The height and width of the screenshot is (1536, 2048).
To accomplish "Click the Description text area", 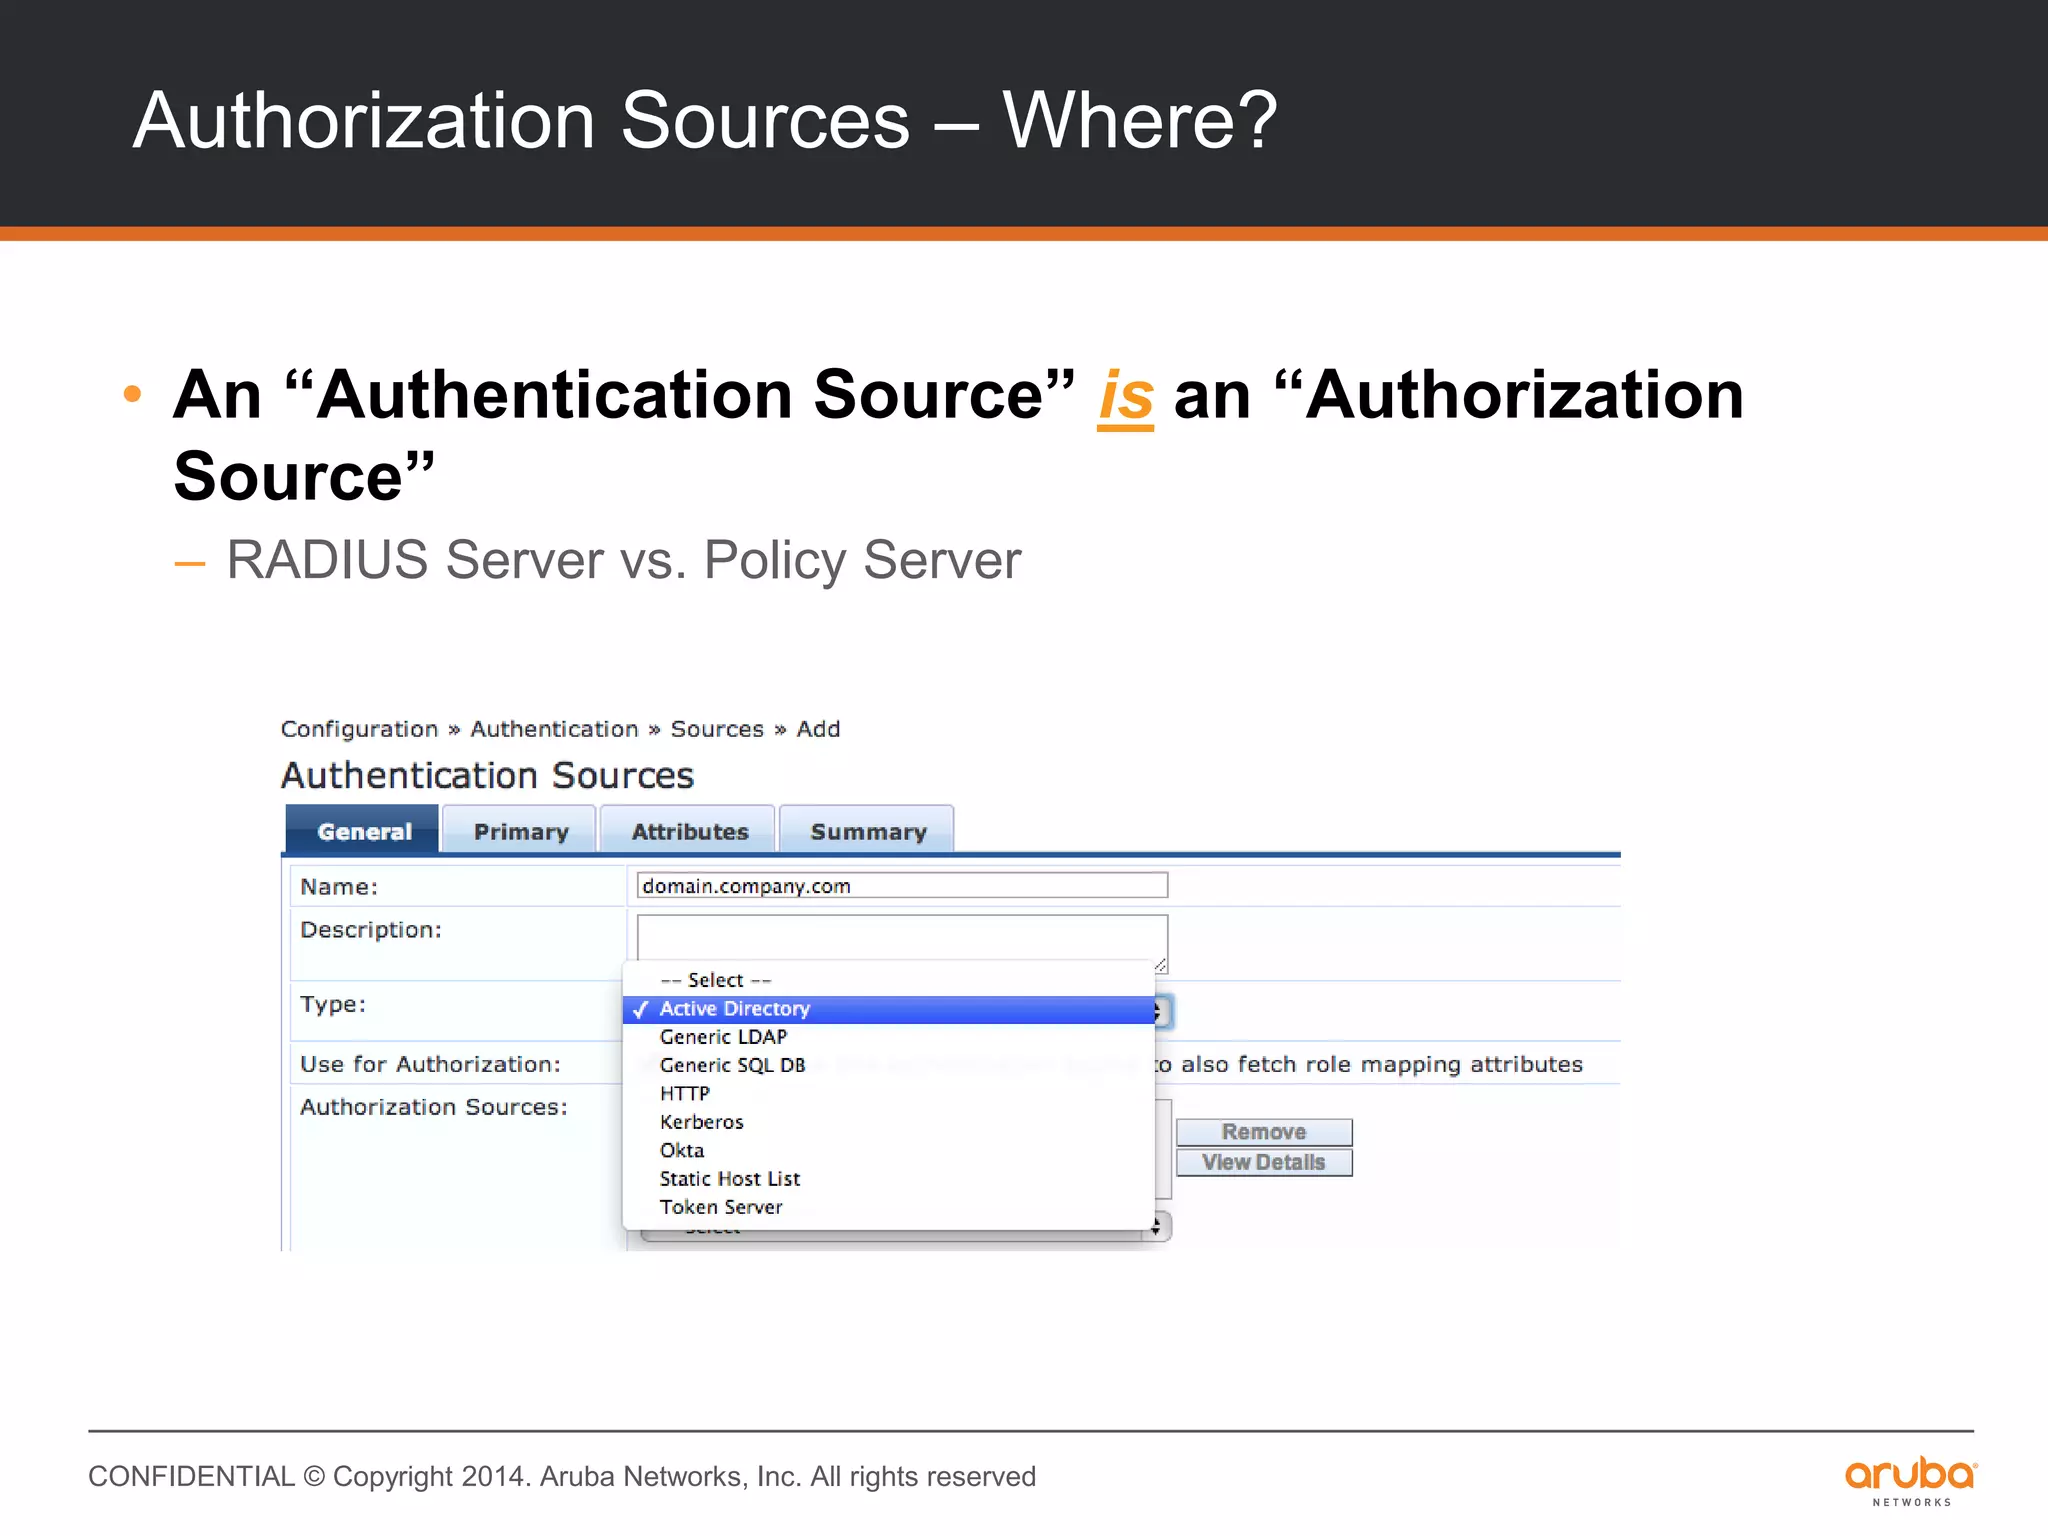I will click(902, 938).
